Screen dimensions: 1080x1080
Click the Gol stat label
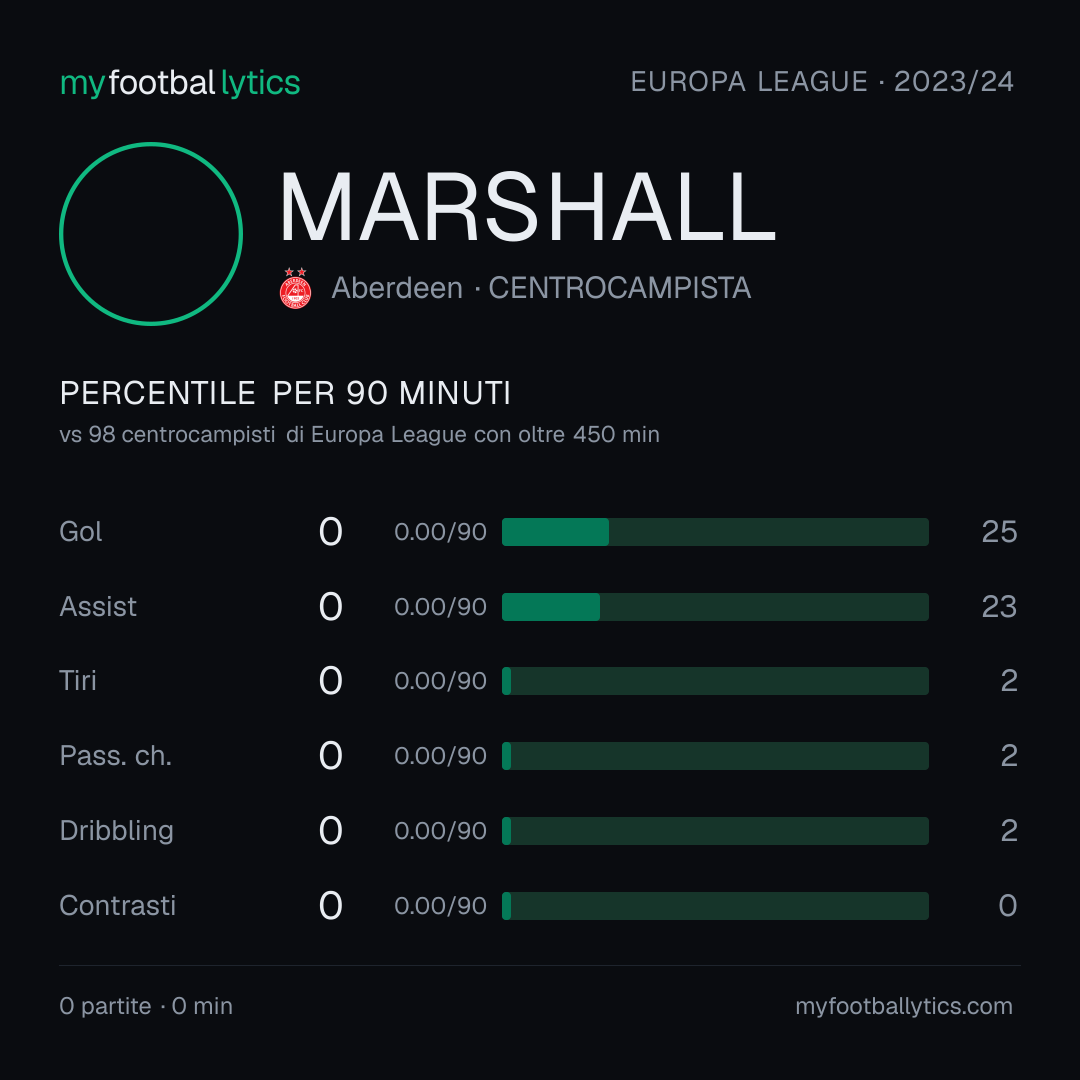click(81, 532)
